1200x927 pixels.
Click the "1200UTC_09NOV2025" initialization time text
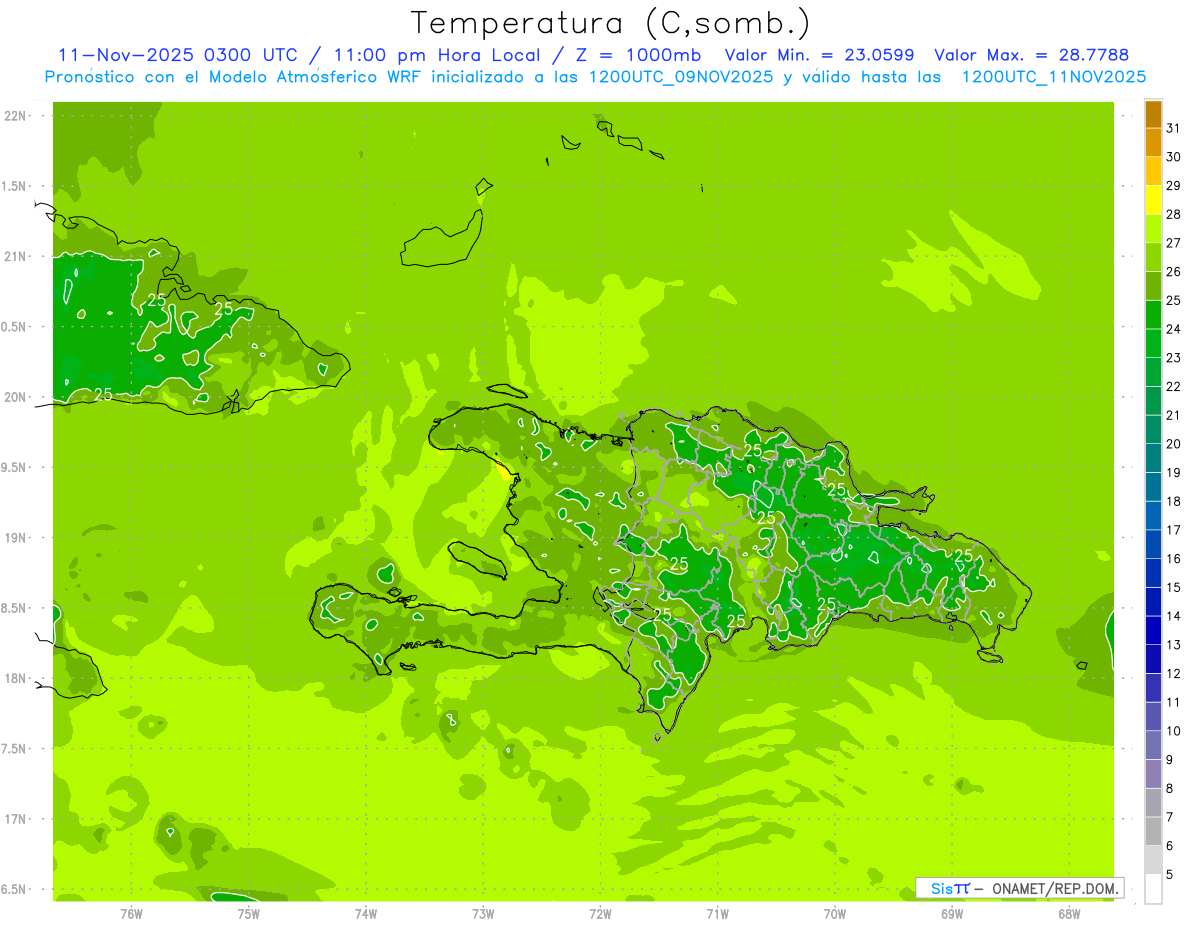pos(680,77)
